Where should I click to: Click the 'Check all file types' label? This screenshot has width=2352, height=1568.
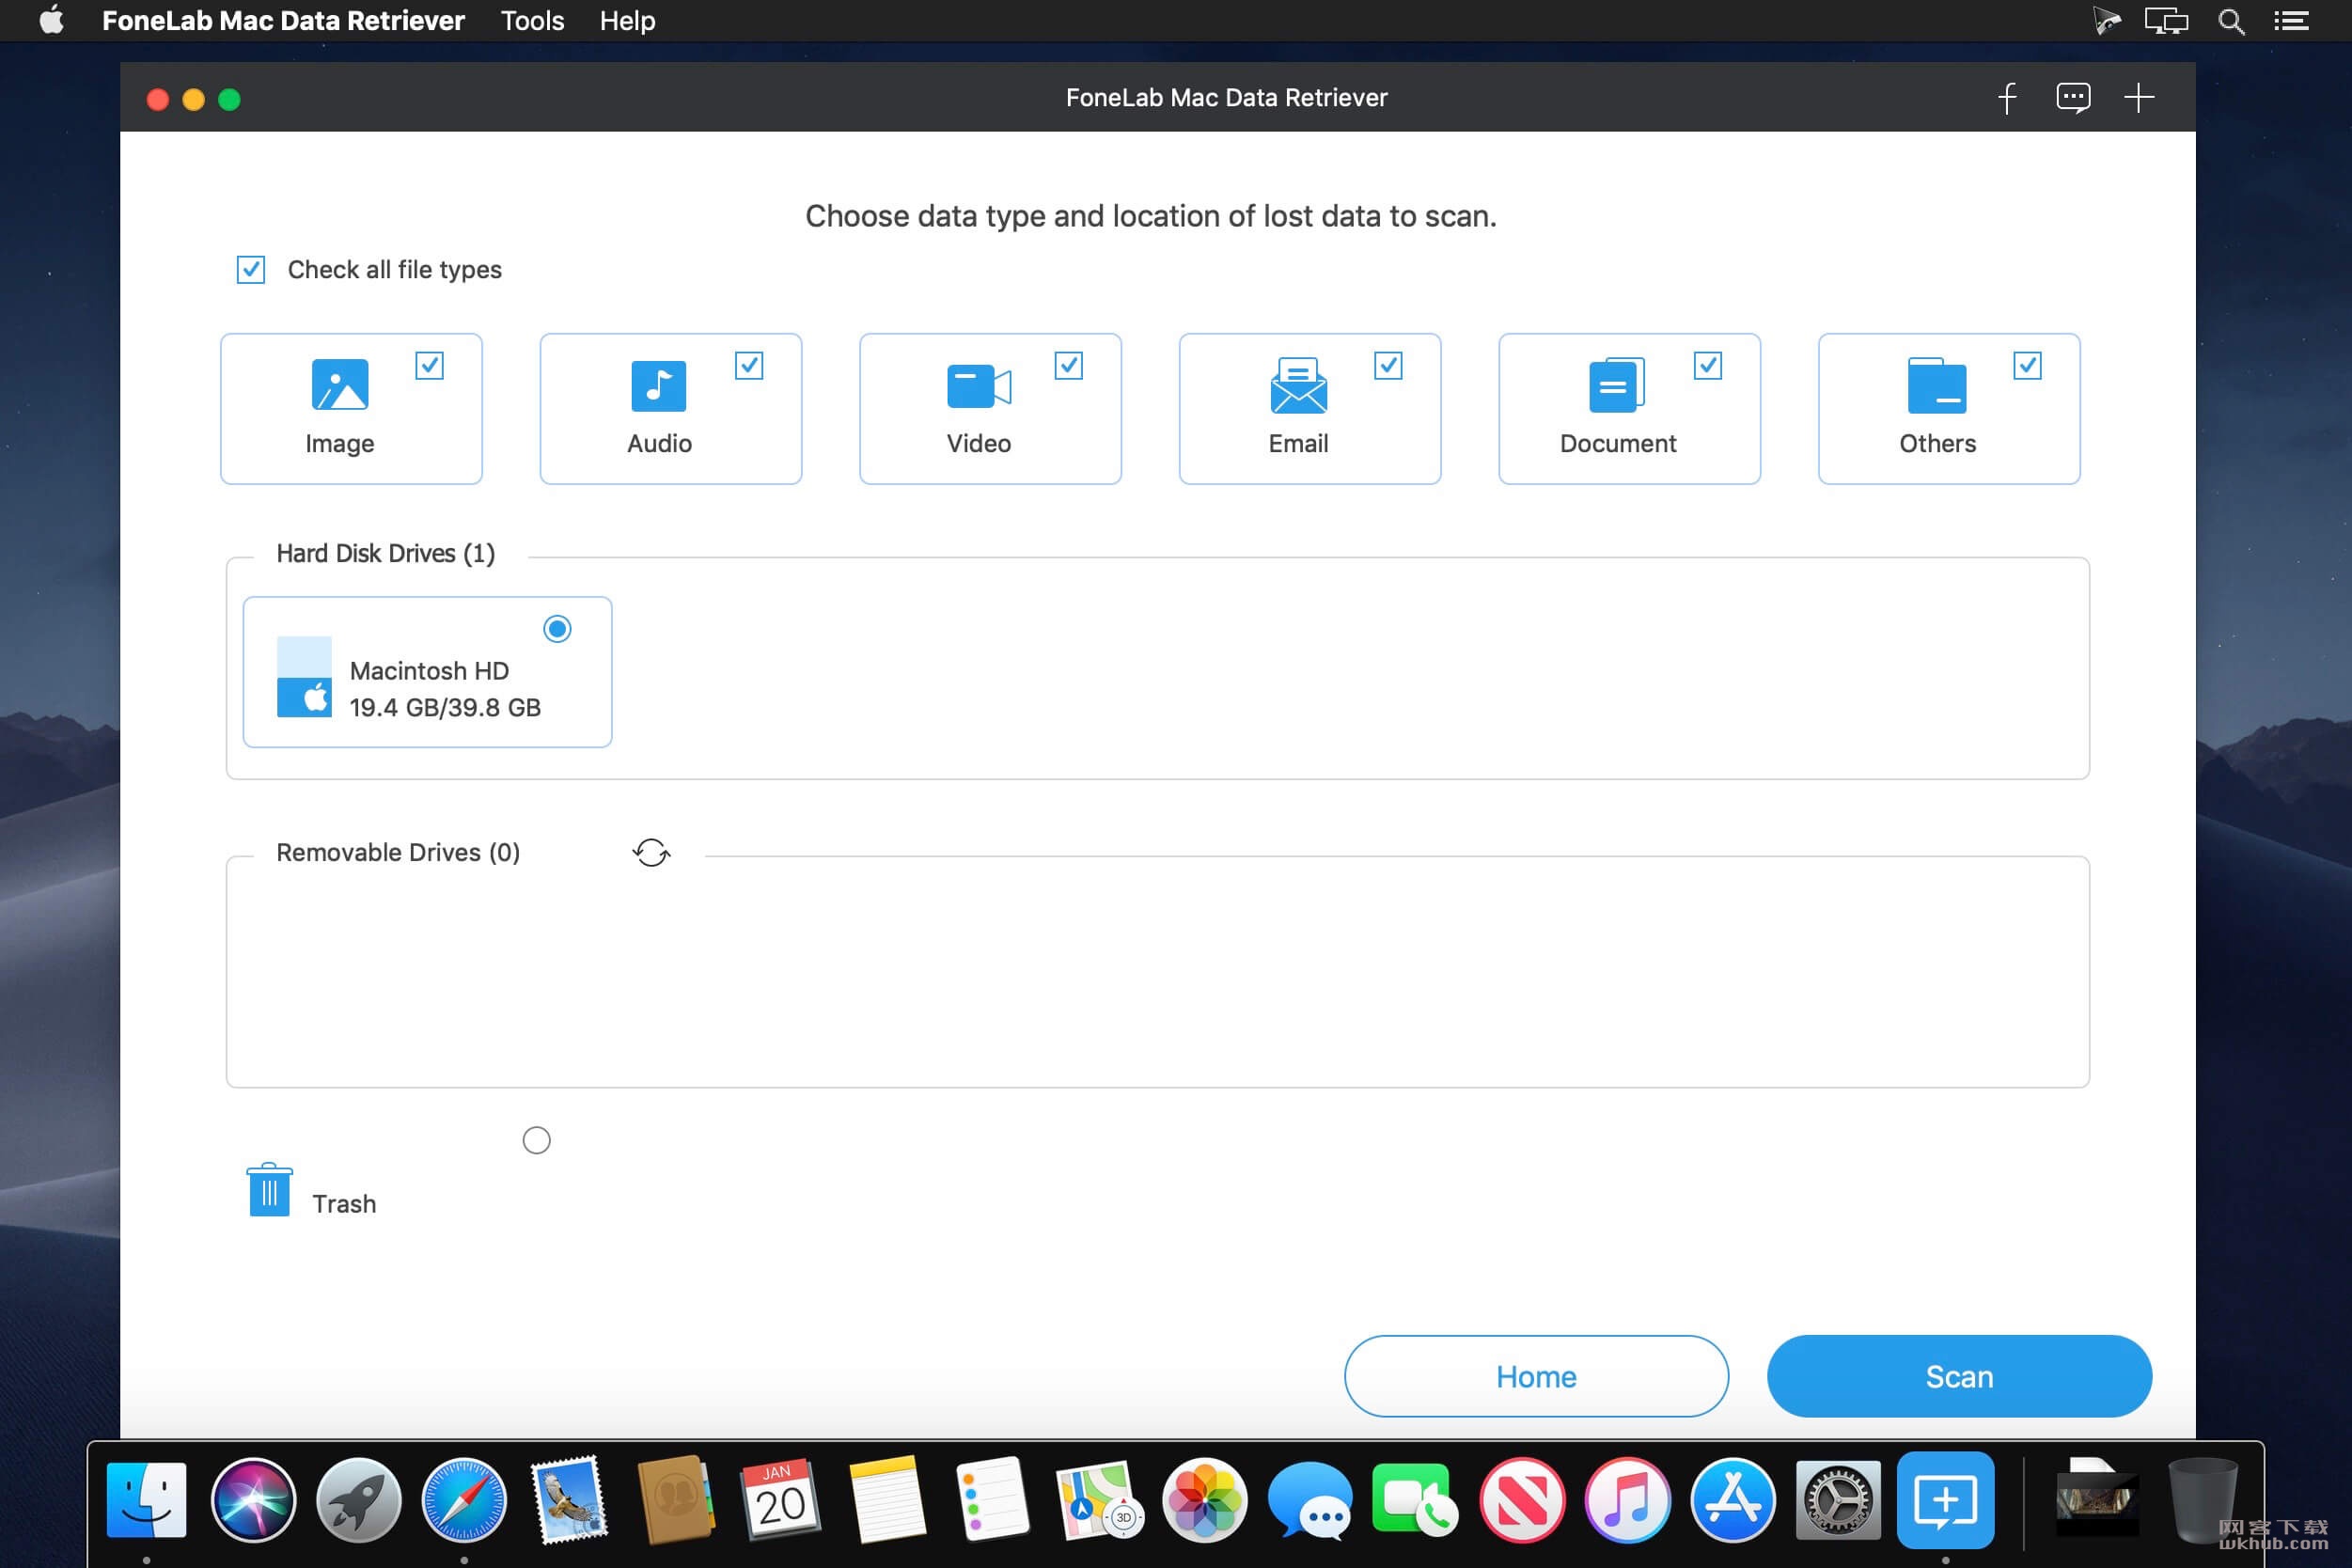pyautogui.click(x=395, y=270)
